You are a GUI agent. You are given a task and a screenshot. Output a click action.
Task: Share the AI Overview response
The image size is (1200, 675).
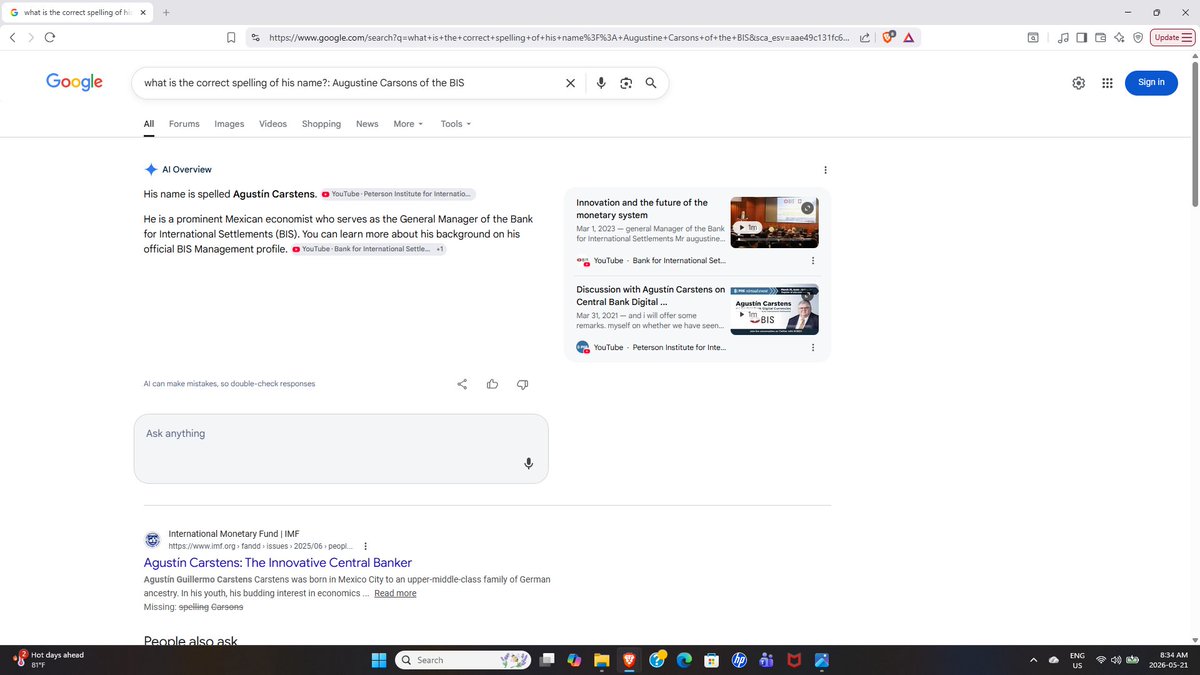(x=462, y=384)
